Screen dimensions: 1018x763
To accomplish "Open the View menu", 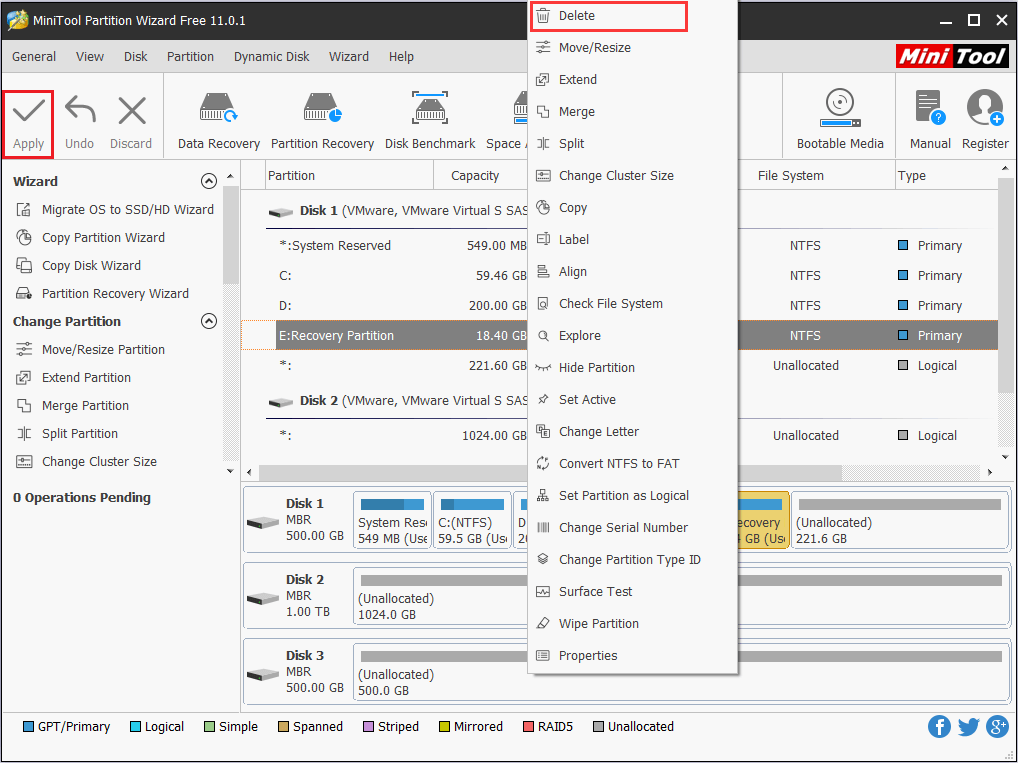I will click(90, 56).
